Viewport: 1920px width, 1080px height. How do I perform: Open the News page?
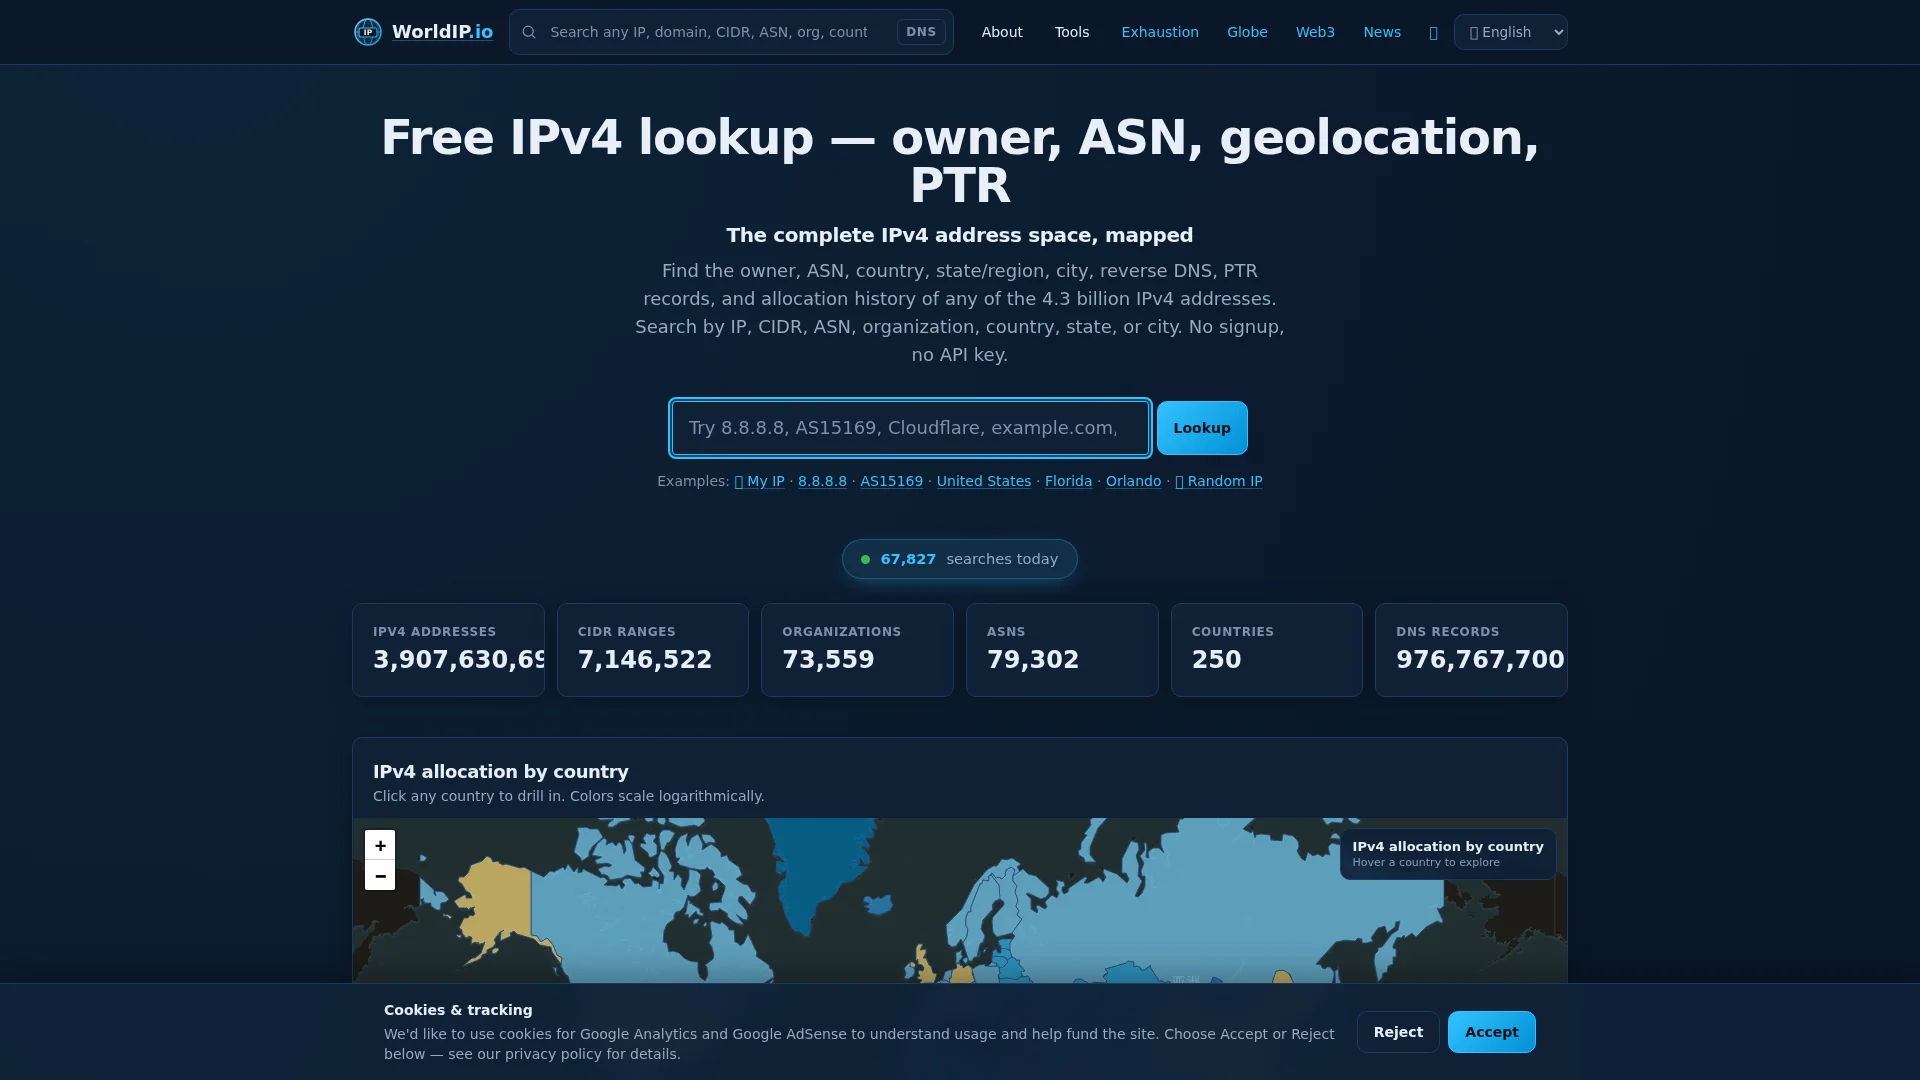(1382, 32)
